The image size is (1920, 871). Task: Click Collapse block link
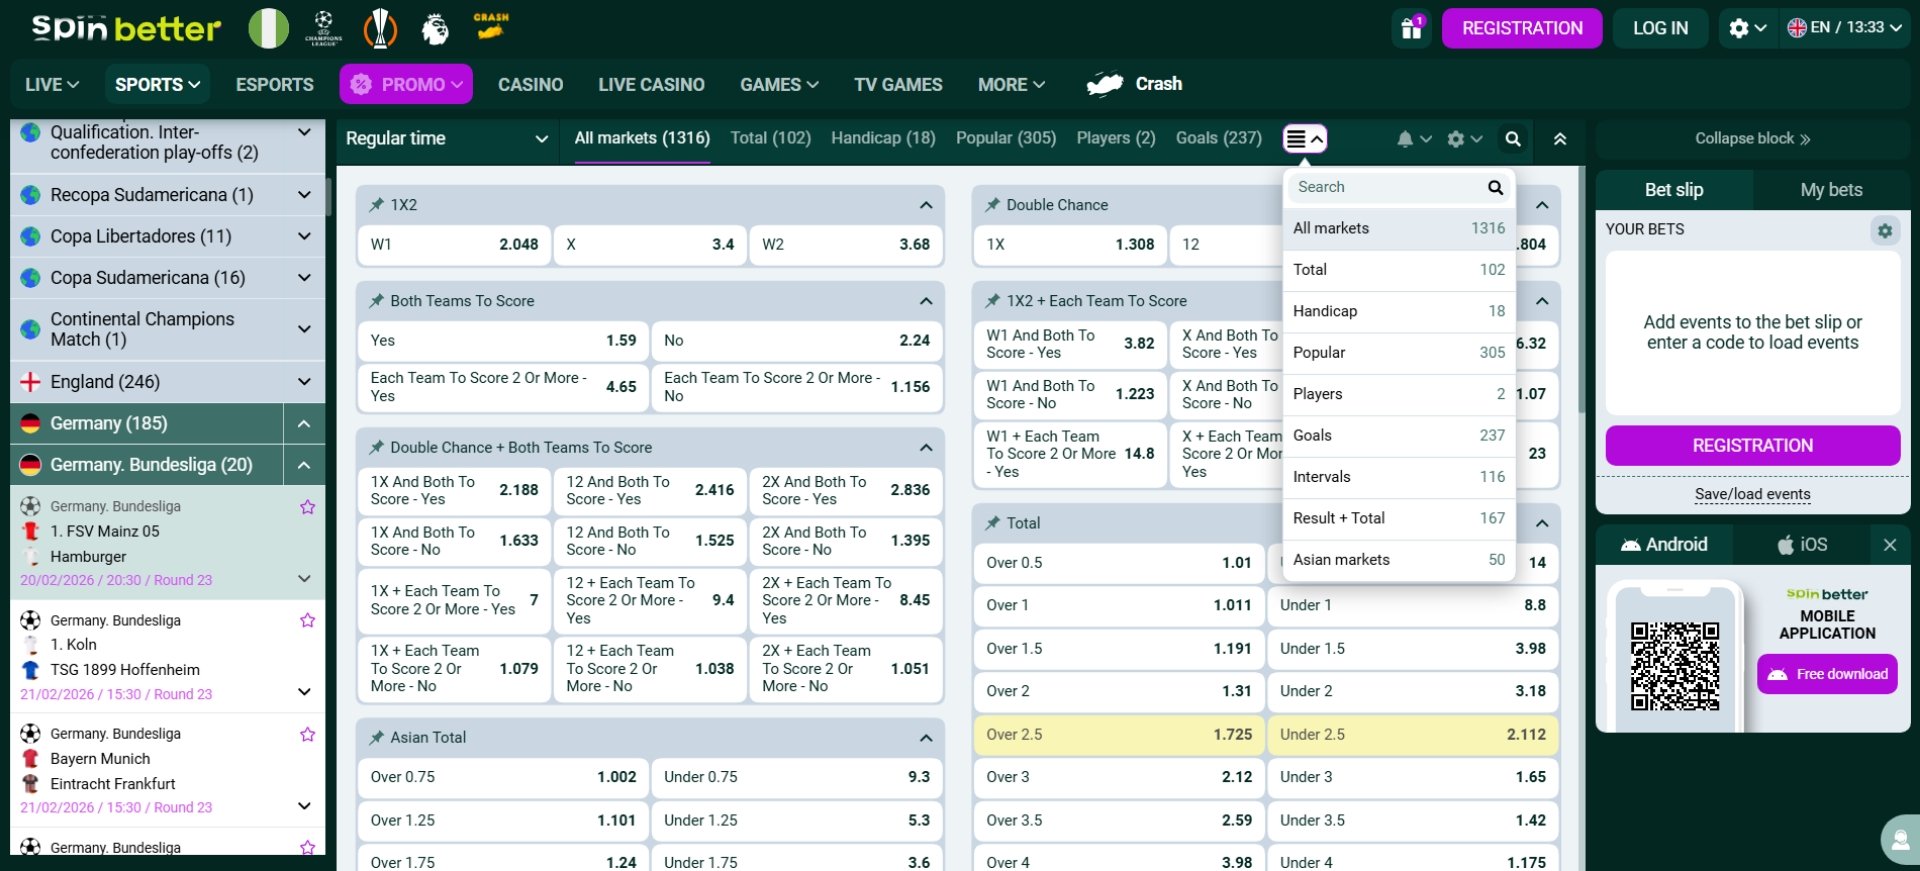click(x=1752, y=139)
